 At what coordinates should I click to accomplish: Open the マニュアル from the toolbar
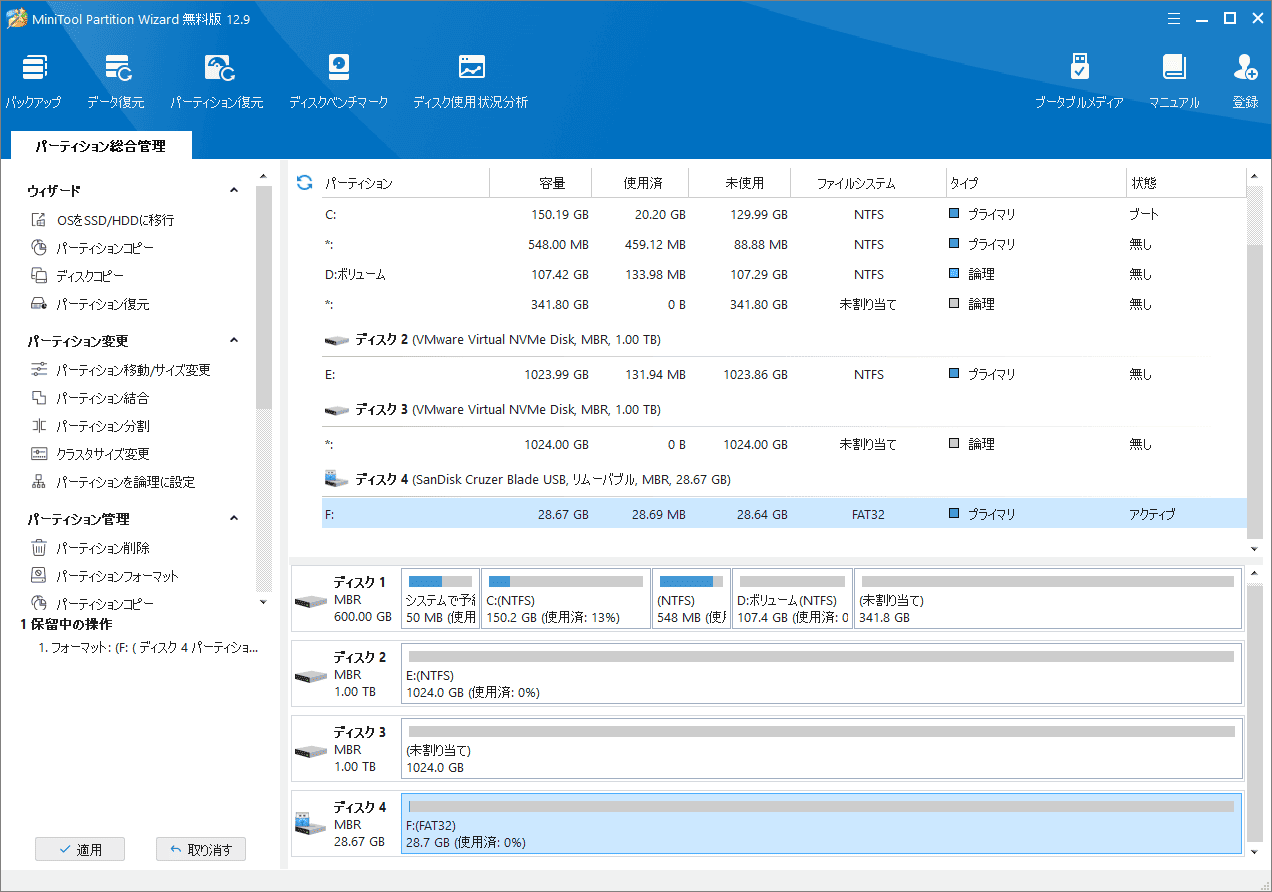1174,82
